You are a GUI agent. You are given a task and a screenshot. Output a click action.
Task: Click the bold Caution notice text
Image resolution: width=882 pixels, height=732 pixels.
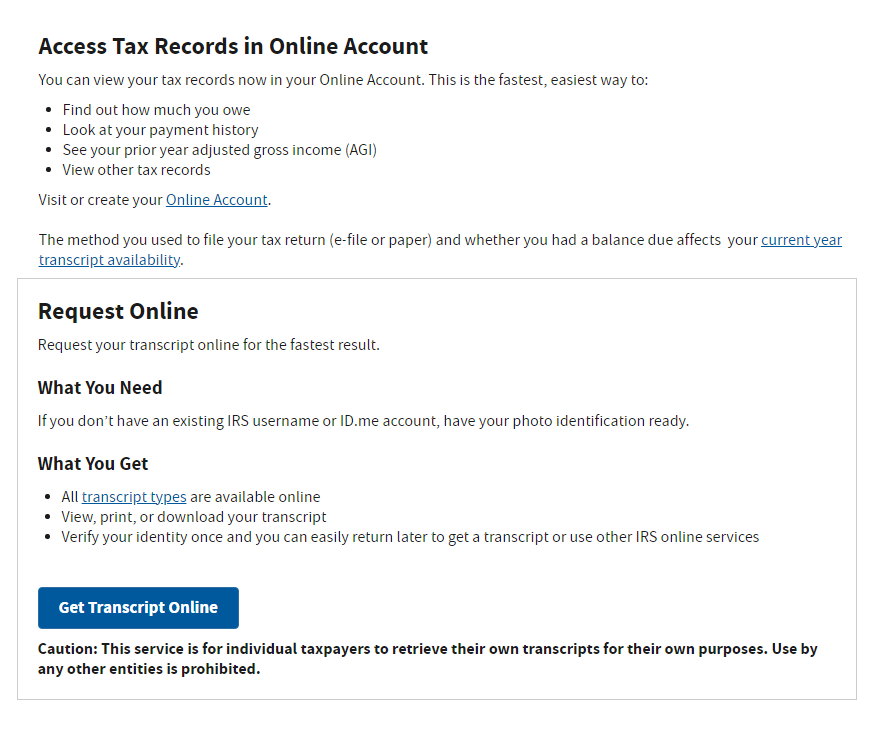(427, 659)
